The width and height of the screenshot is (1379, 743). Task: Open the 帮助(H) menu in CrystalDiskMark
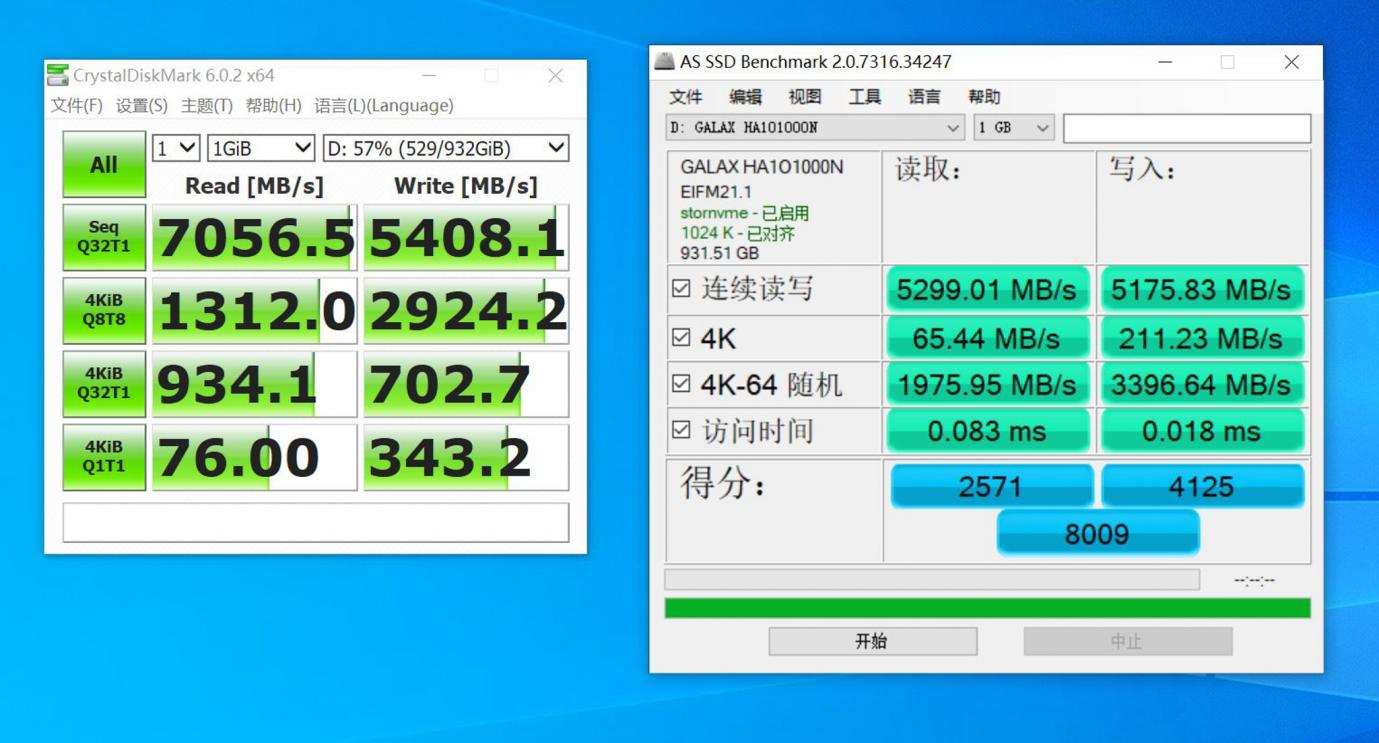click(x=273, y=105)
